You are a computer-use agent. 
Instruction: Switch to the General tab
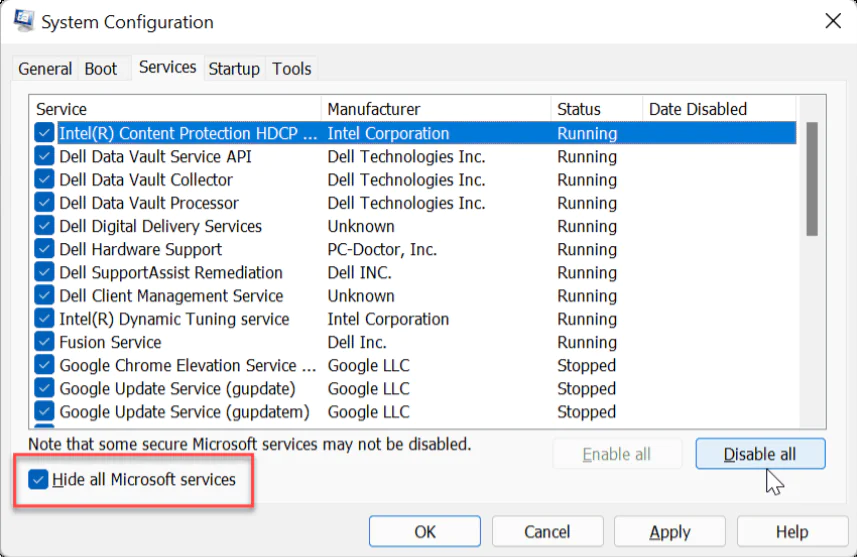45,69
